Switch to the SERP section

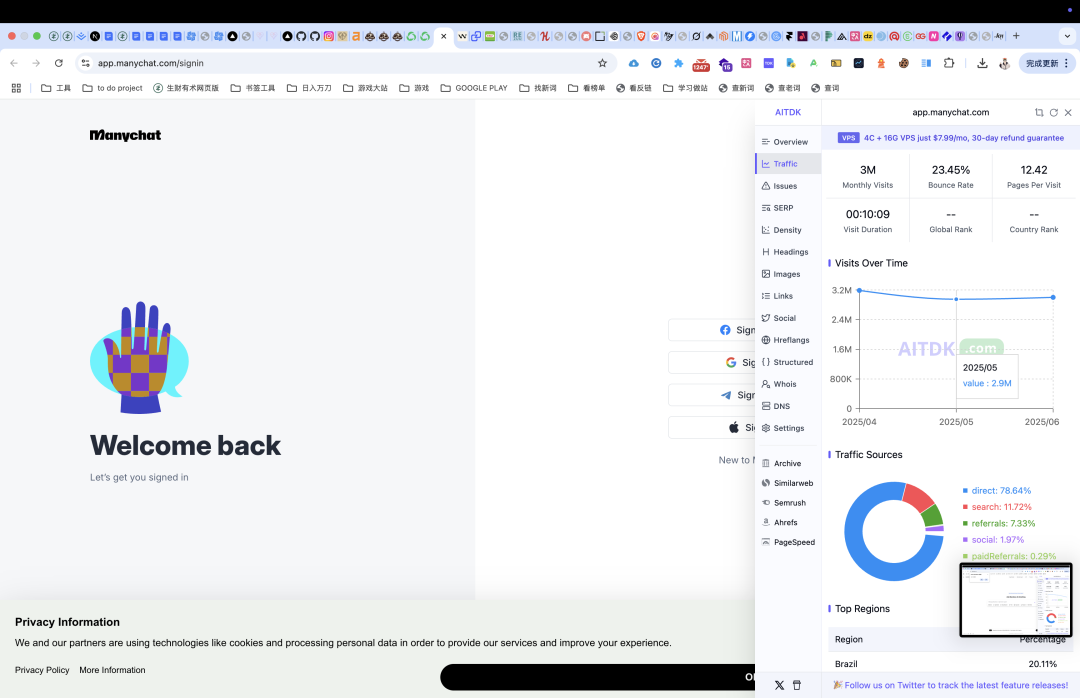pos(778,208)
